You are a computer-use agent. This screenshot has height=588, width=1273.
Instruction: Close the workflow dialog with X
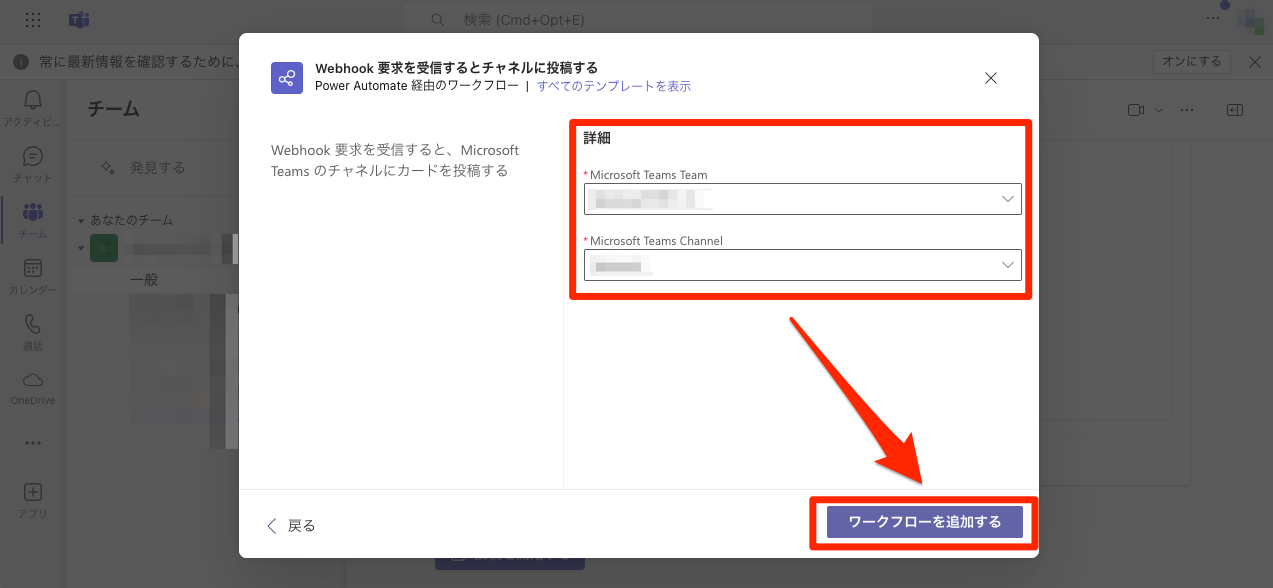(991, 78)
